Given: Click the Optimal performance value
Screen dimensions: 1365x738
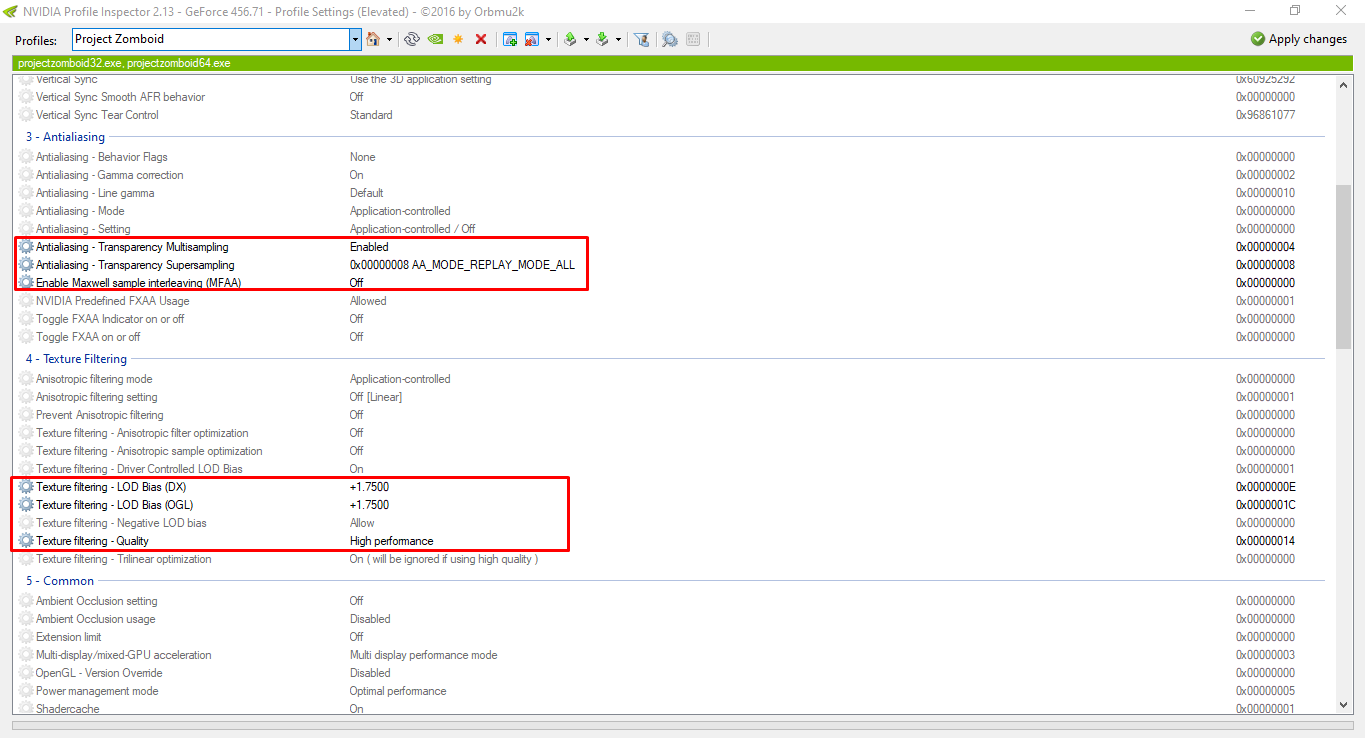Looking at the screenshot, I should coord(398,691).
